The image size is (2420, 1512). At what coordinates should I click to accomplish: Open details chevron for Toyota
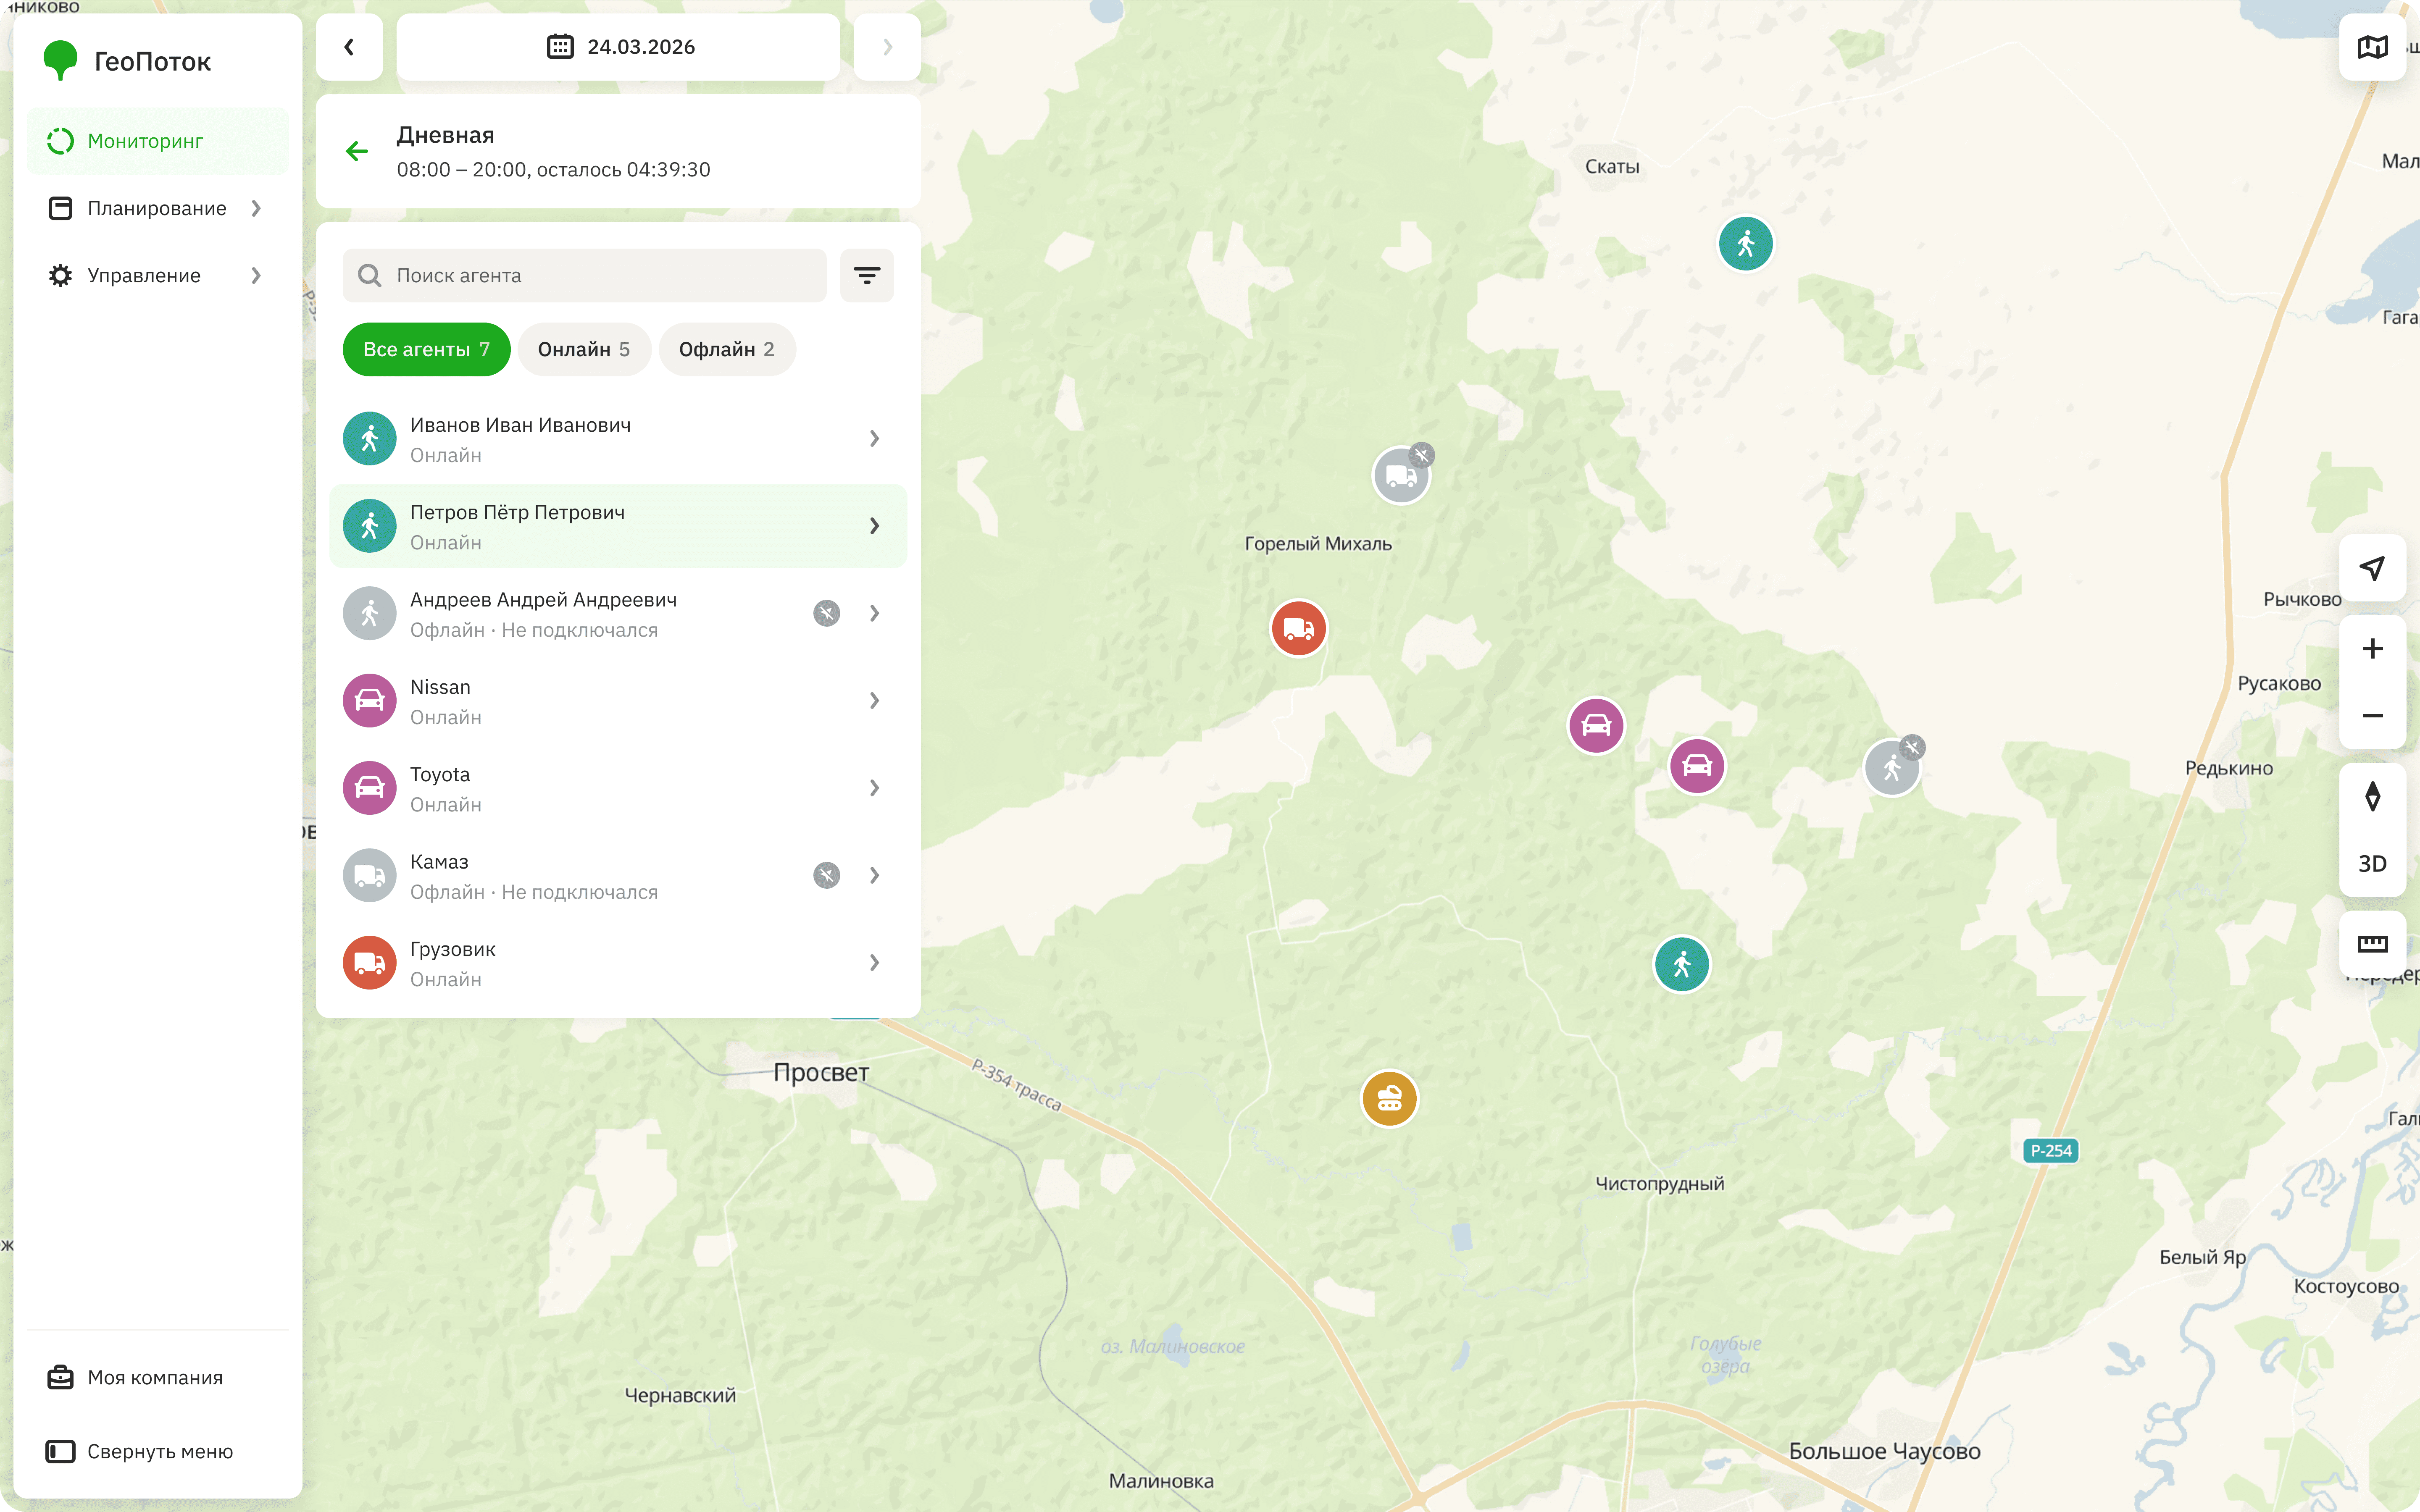tap(874, 788)
